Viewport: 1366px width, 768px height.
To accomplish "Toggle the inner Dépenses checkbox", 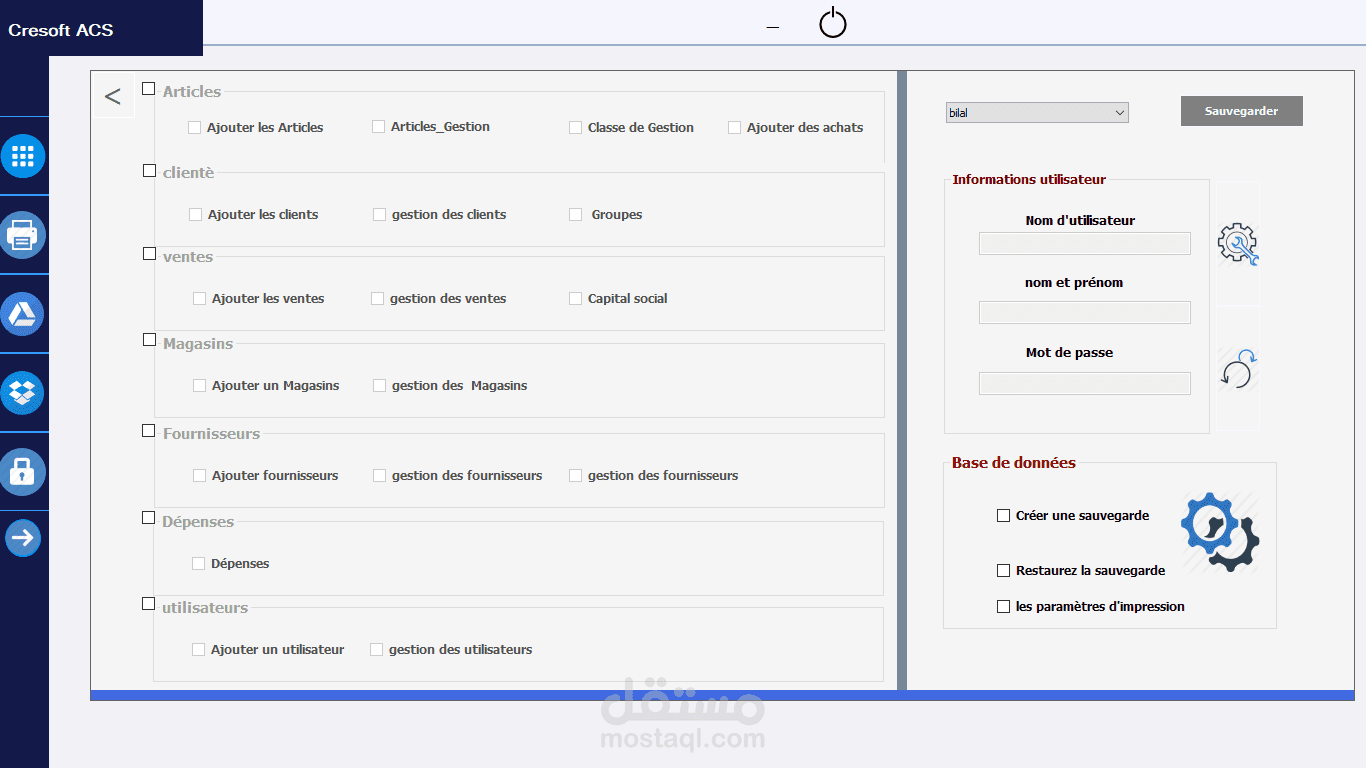I will [x=199, y=564].
